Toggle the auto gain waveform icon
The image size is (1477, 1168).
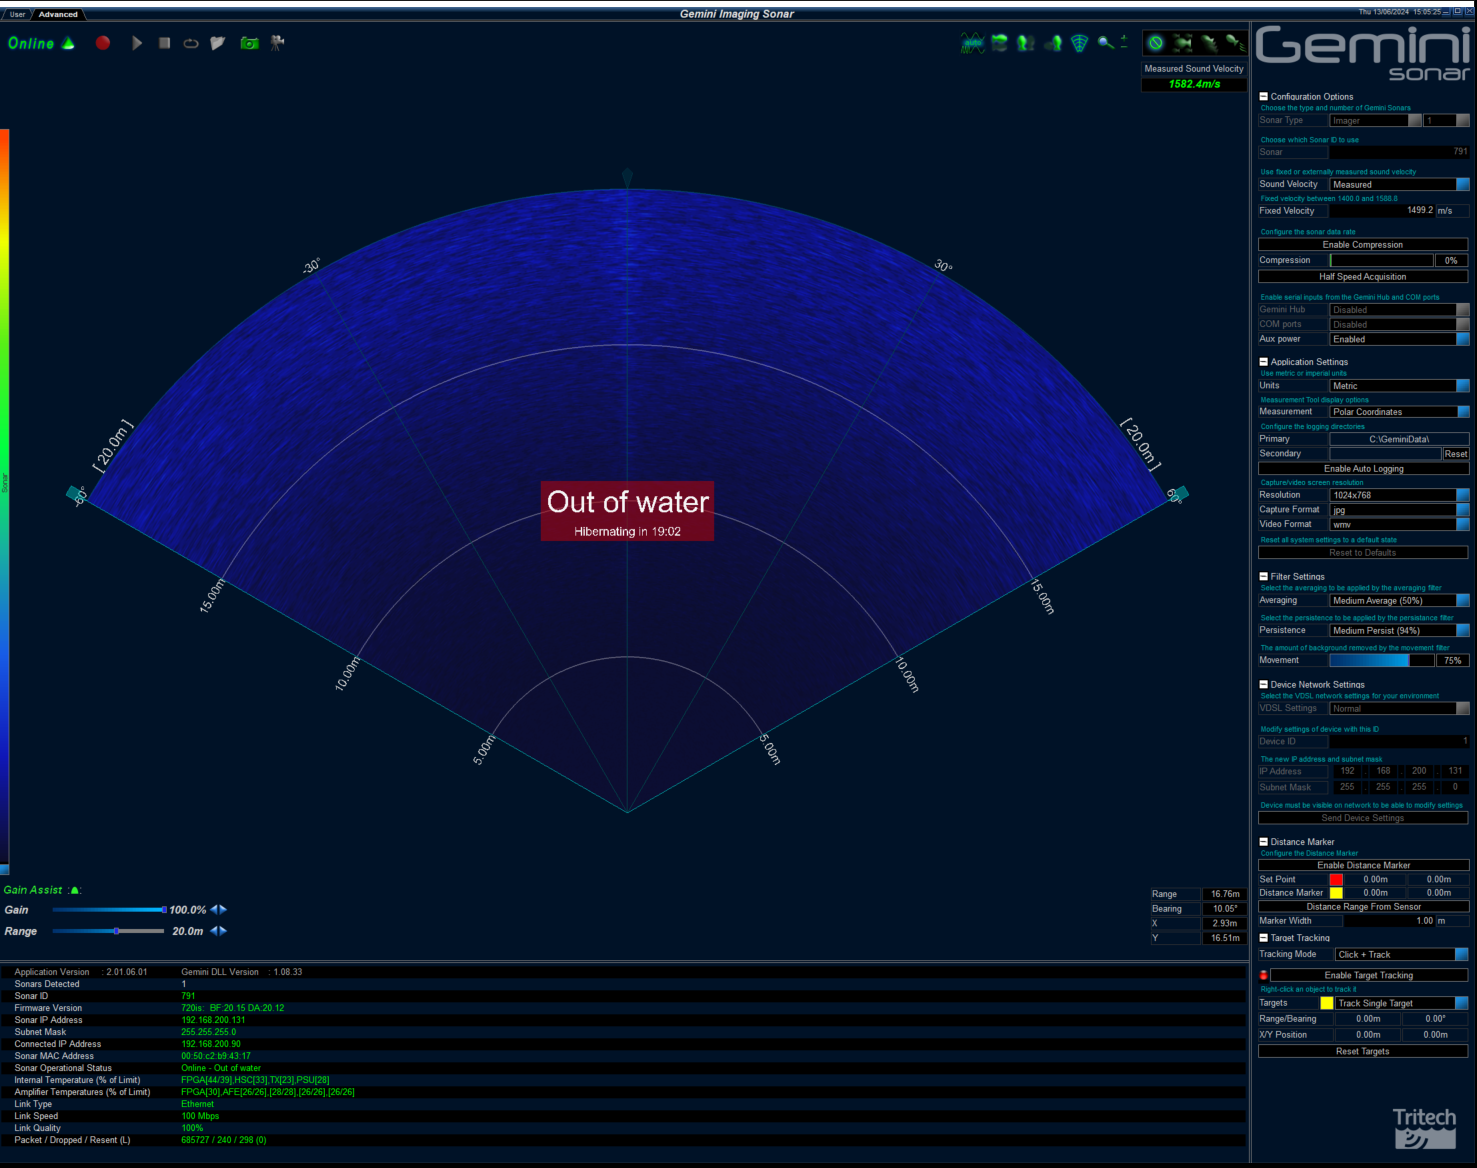[972, 43]
